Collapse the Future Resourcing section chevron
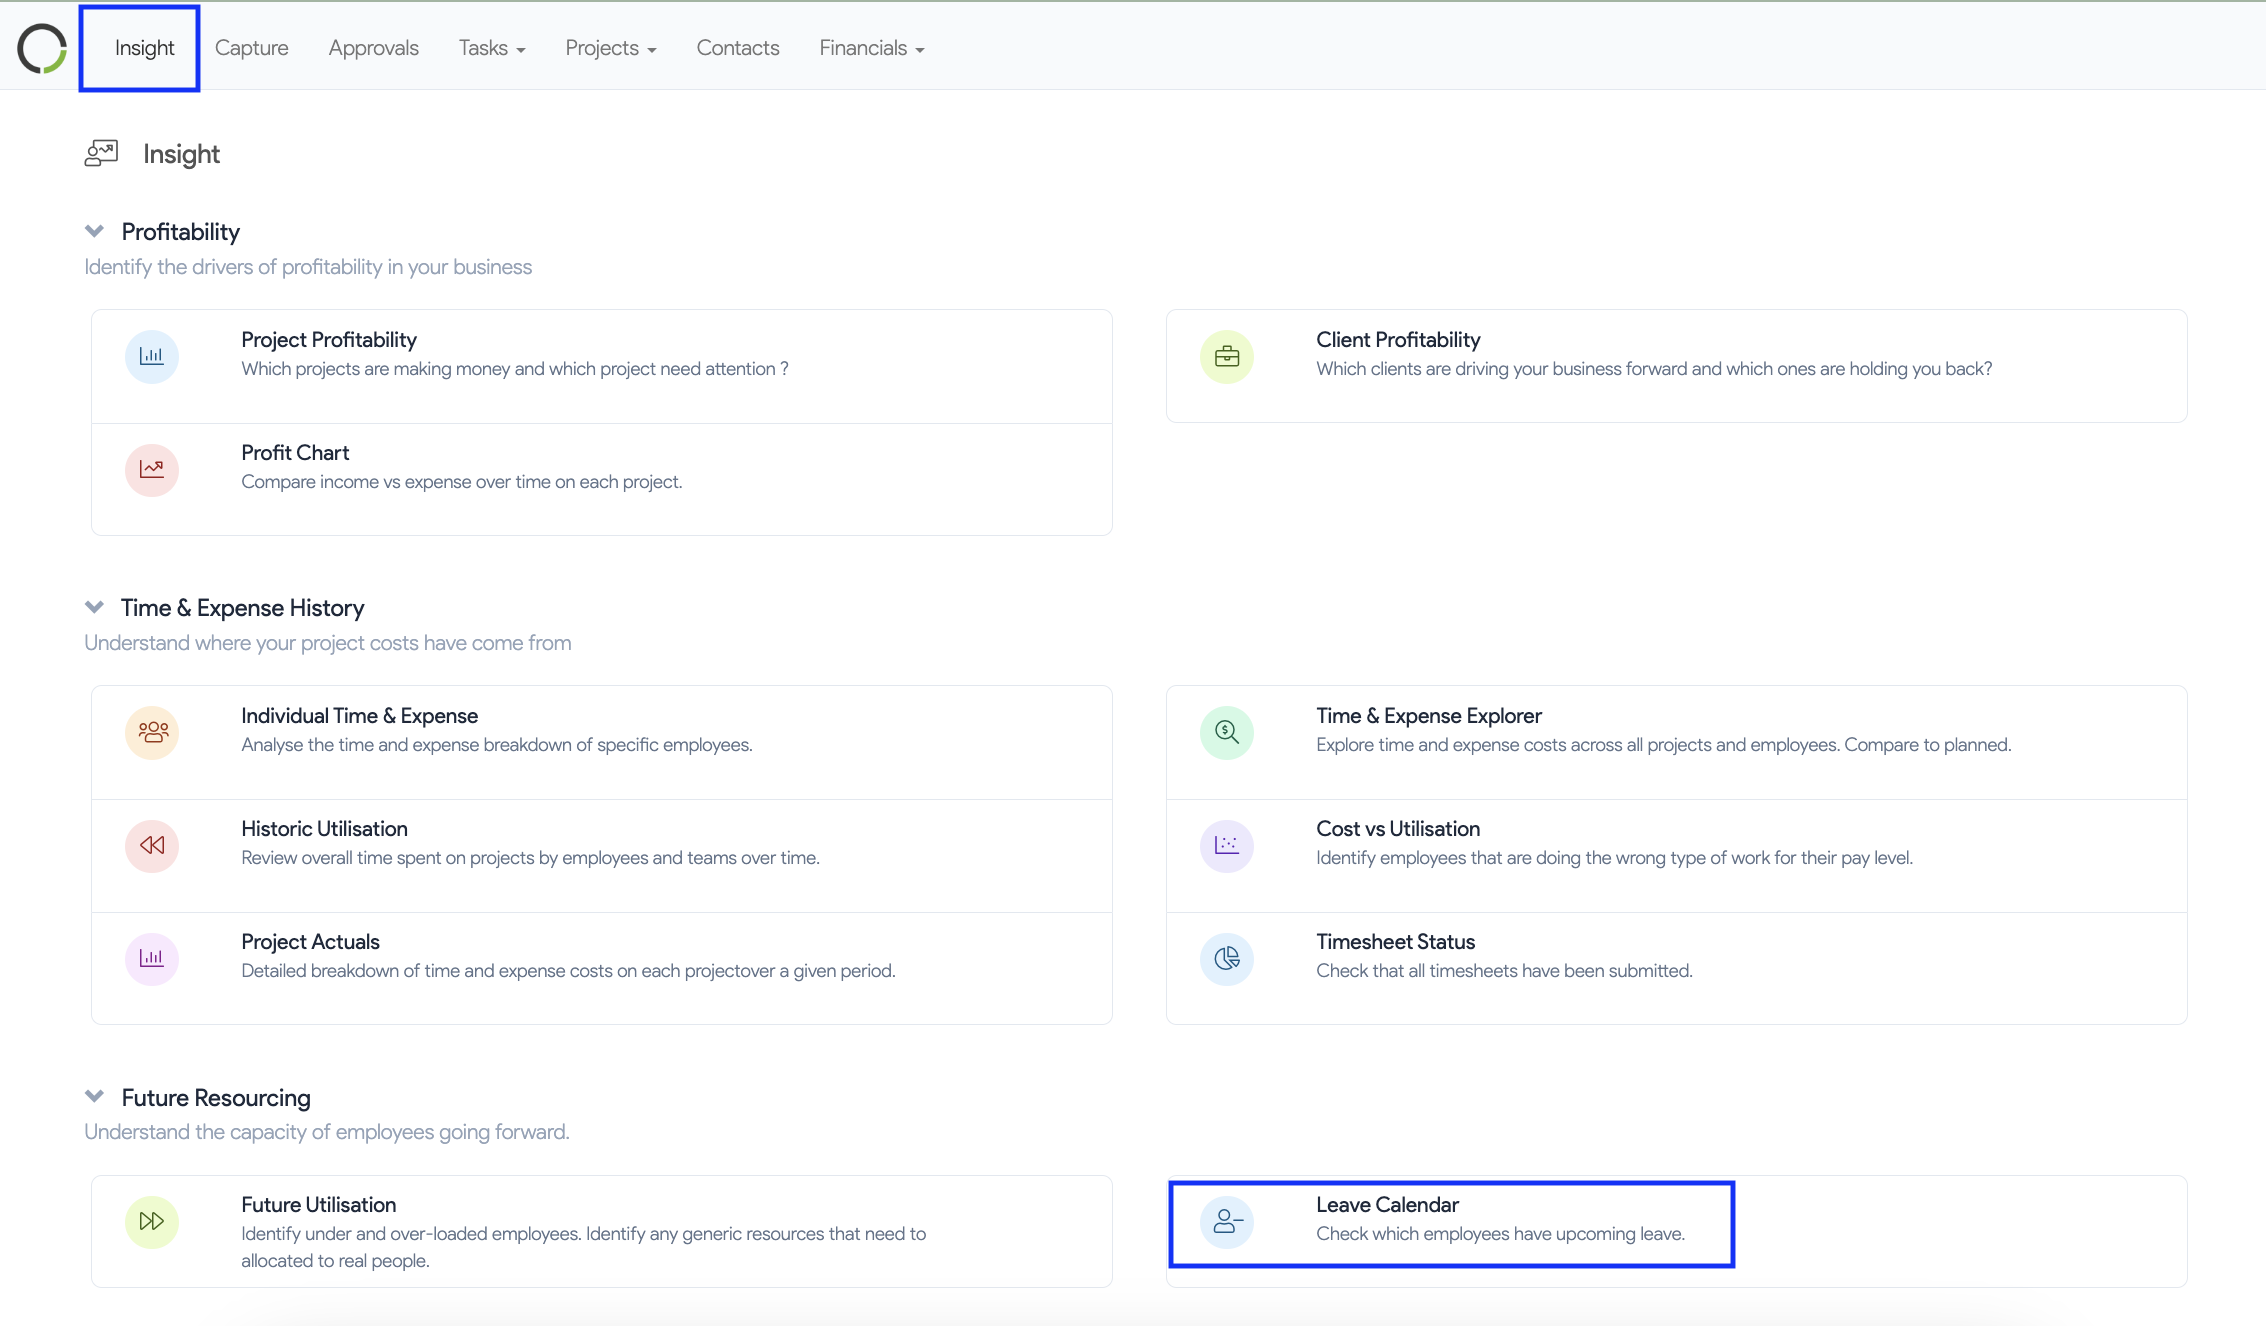The image size is (2266, 1326). (x=95, y=1096)
